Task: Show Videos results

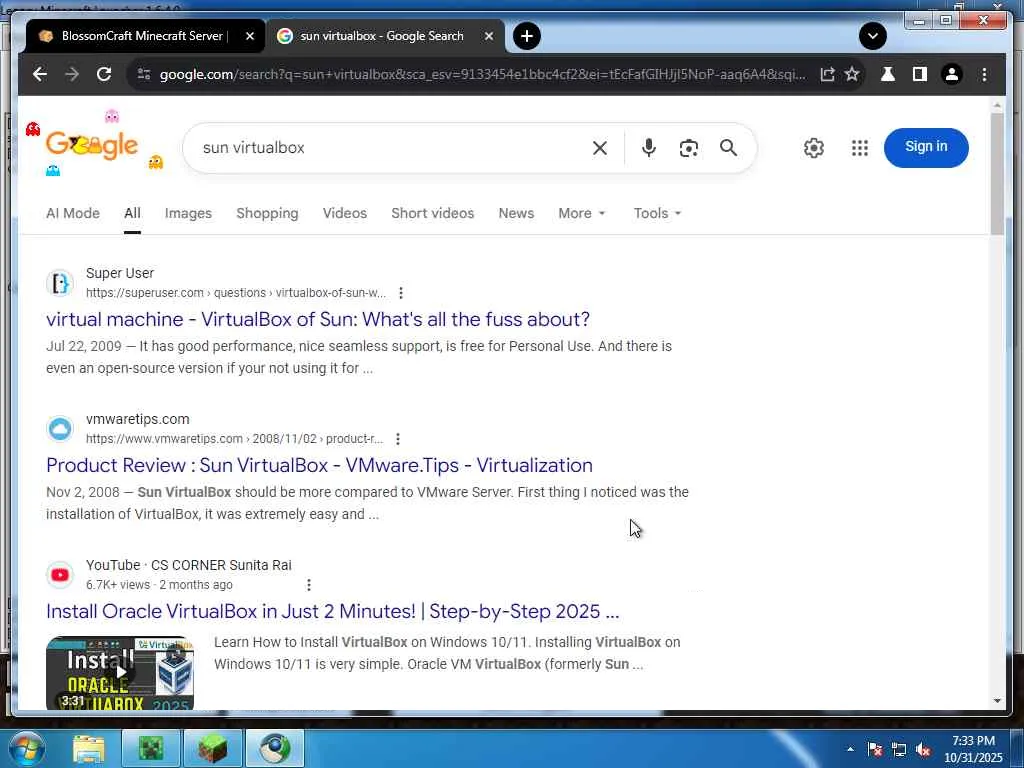Action: pos(345,214)
